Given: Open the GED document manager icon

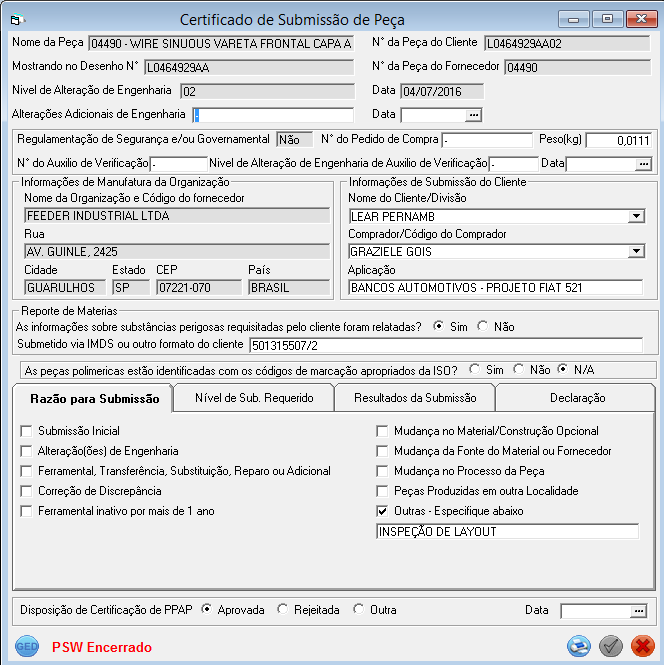Looking at the screenshot, I should [27, 646].
